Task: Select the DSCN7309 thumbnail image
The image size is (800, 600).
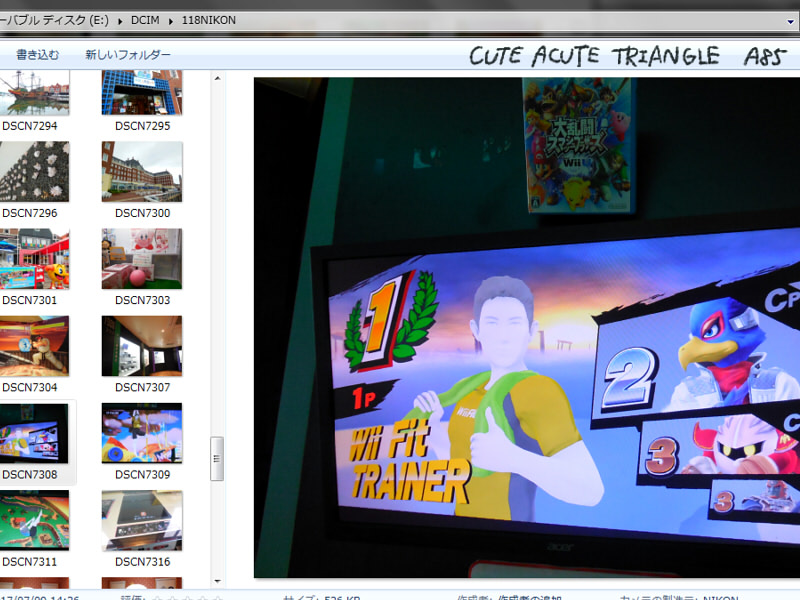Action: click(142, 433)
